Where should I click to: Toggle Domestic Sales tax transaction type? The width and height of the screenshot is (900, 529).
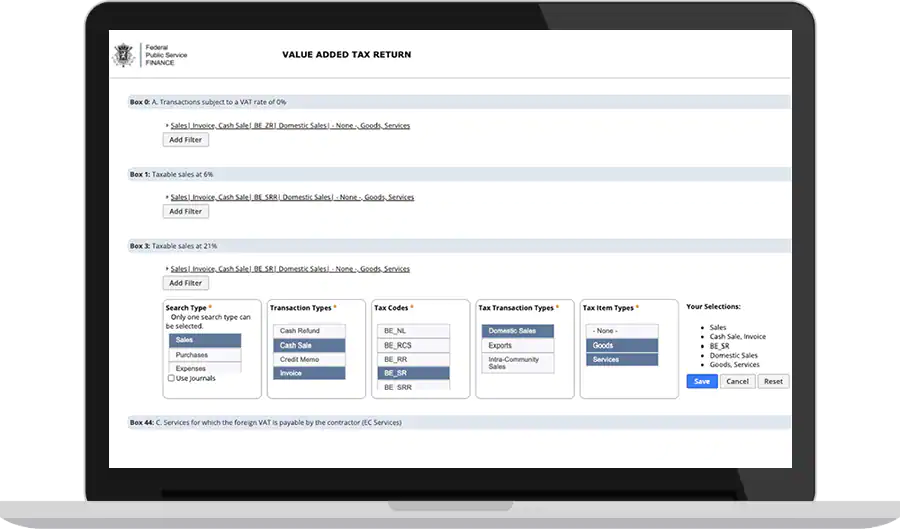518,331
